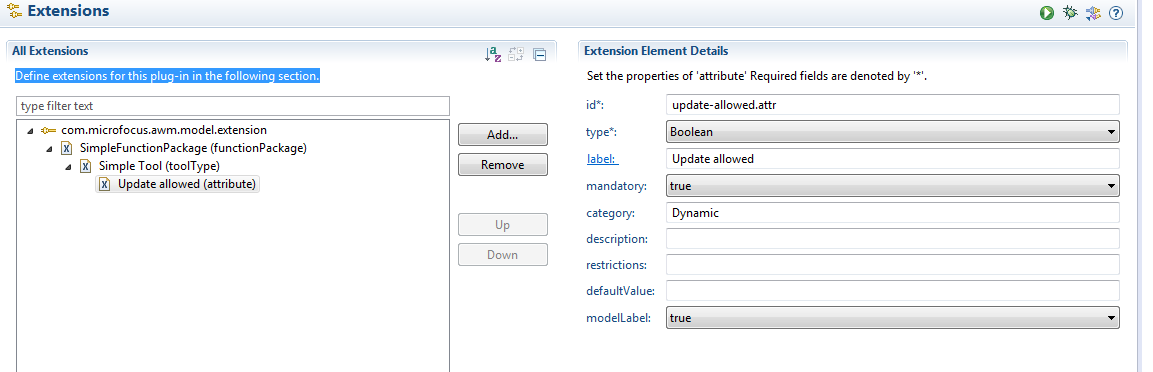This screenshot has width=1153, height=372.
Task: Click the empty description field
Action: pos(893,238)
